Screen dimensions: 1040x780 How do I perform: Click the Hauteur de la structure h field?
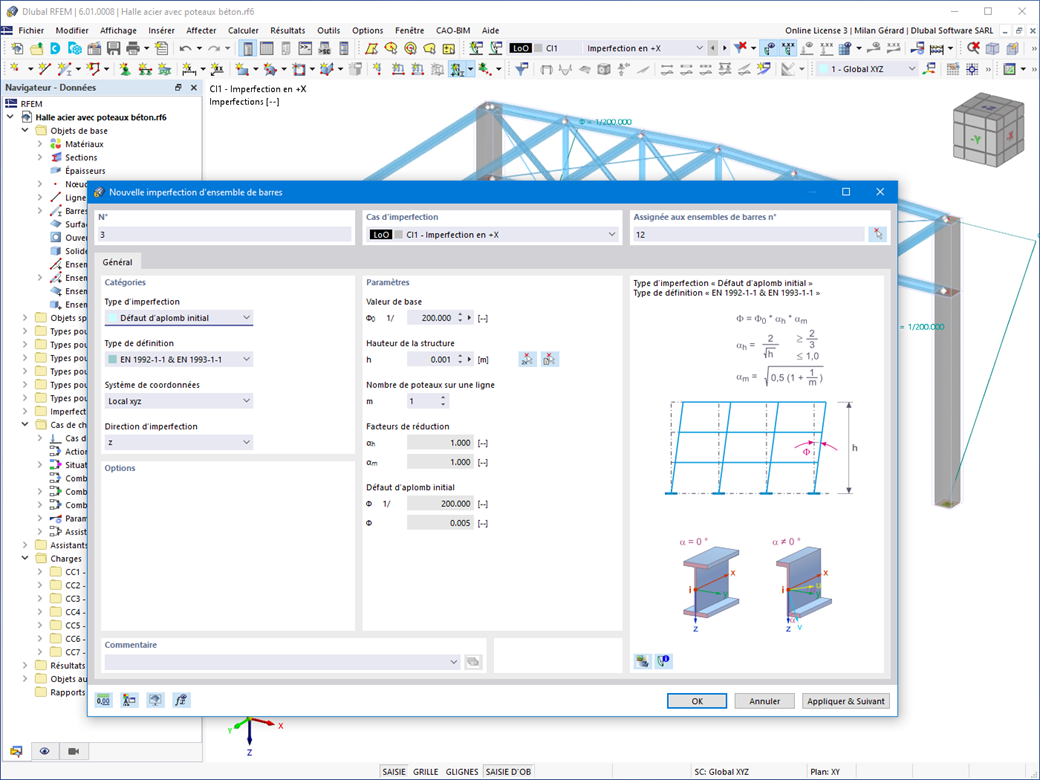[x=432, y=359]
